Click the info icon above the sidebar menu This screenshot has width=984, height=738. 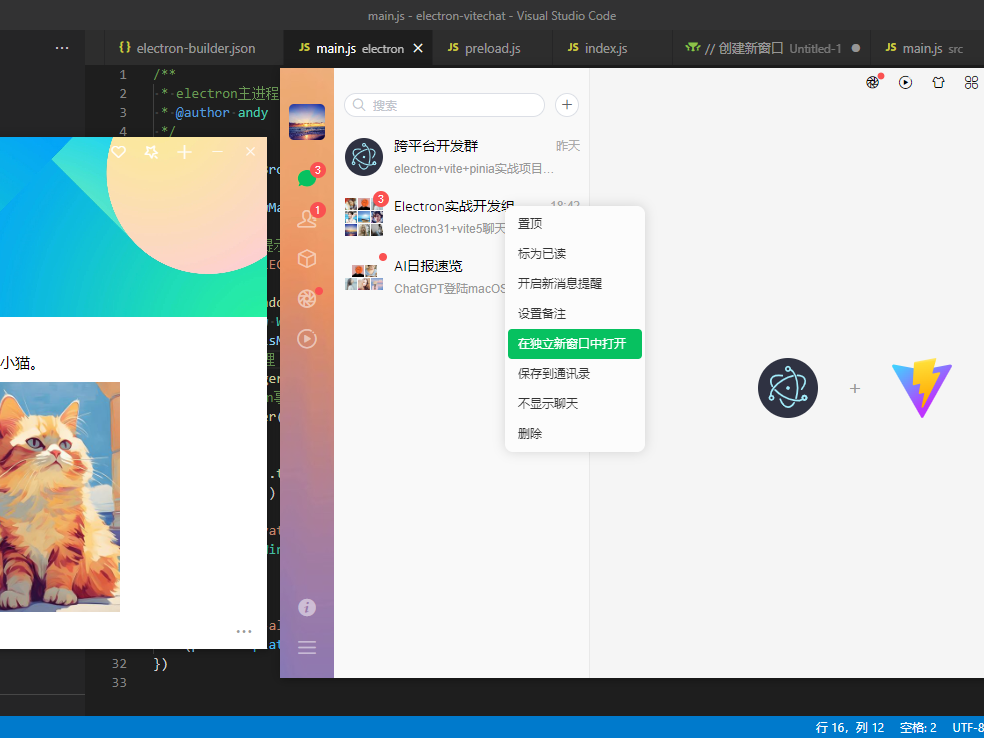tap(306, 607)
